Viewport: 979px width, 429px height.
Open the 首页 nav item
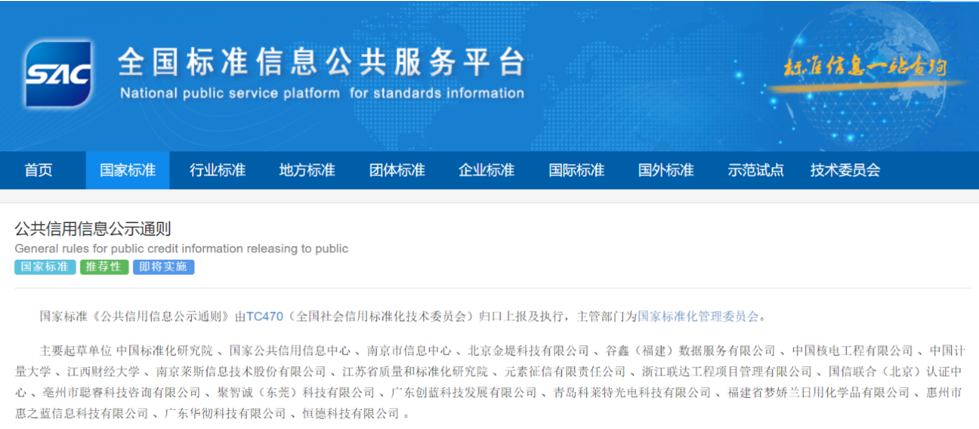tap(39, 170)
